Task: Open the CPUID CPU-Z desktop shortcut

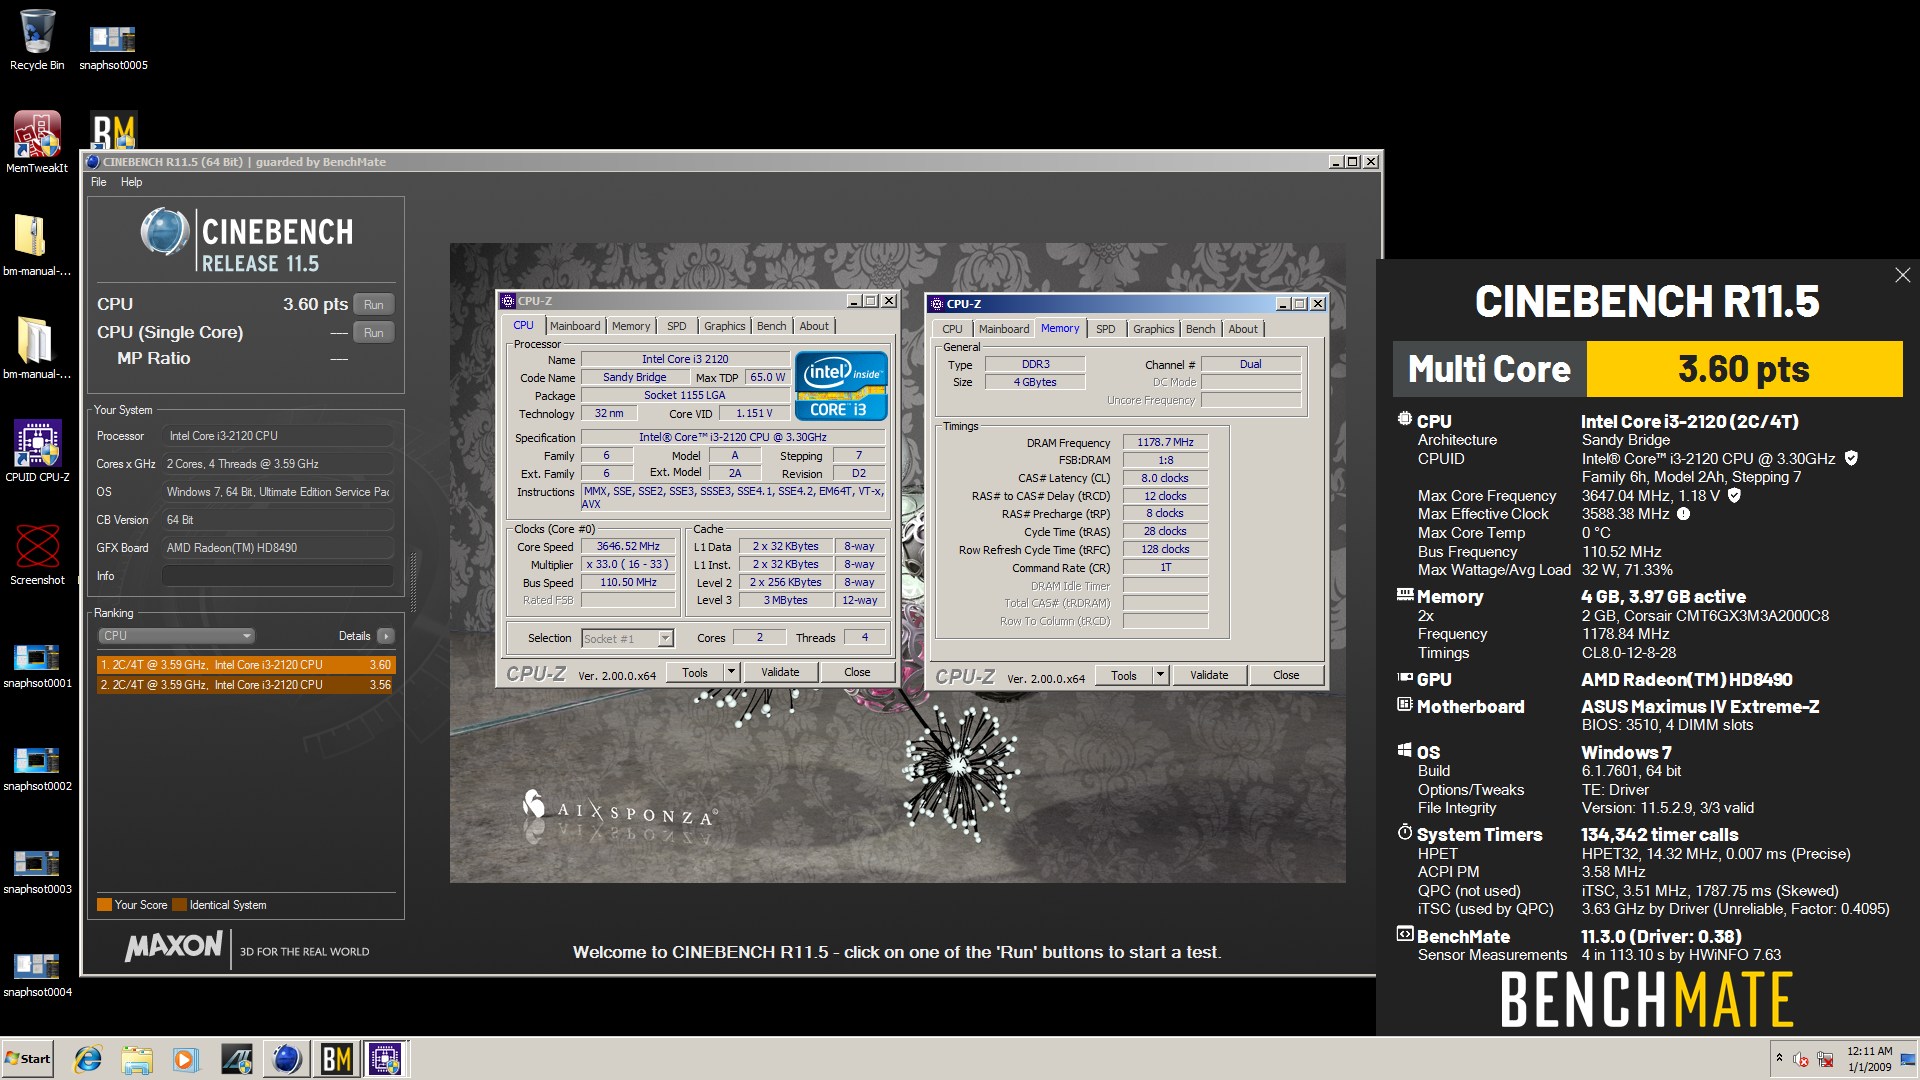Action: (x=37, y=450)
